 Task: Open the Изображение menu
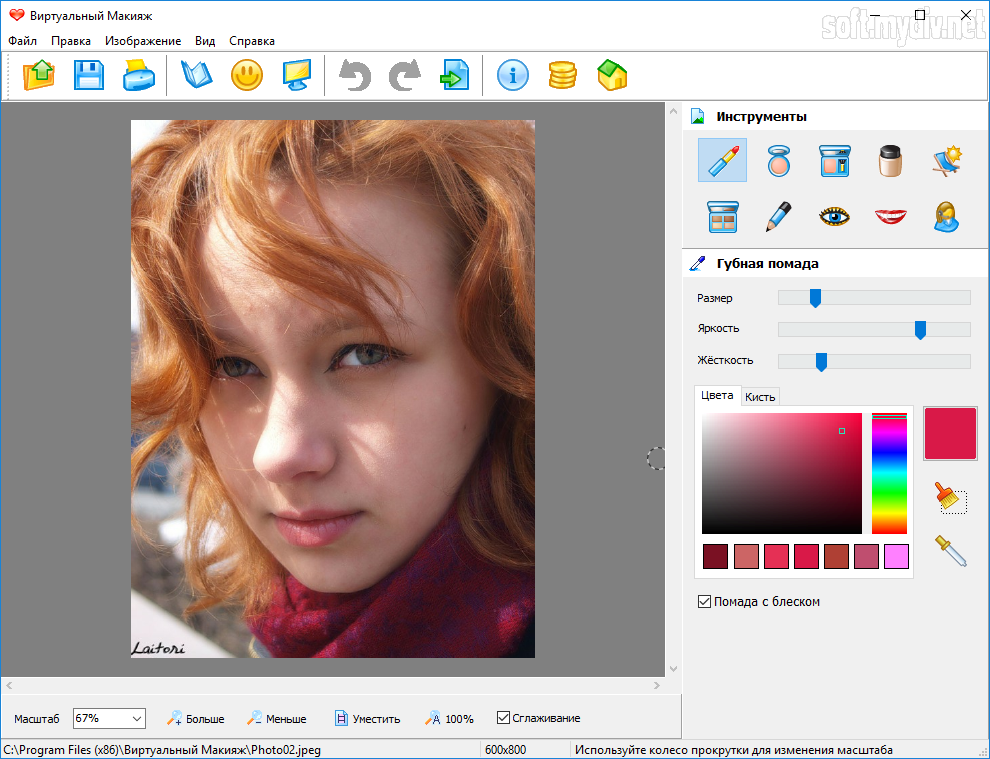pos(143,41)
